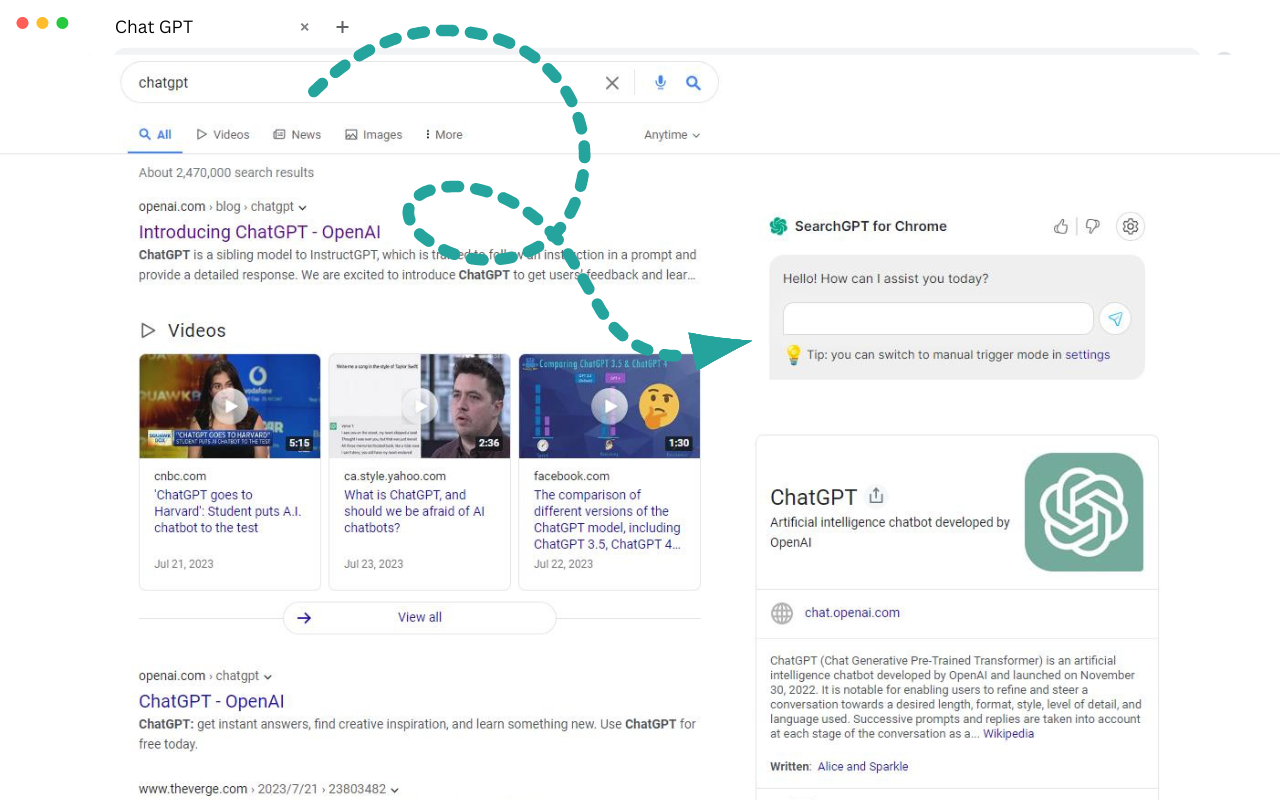1280x800 pixels.
Task: Open 'The comparison of different versions' video link
Action: coord(607,519)
